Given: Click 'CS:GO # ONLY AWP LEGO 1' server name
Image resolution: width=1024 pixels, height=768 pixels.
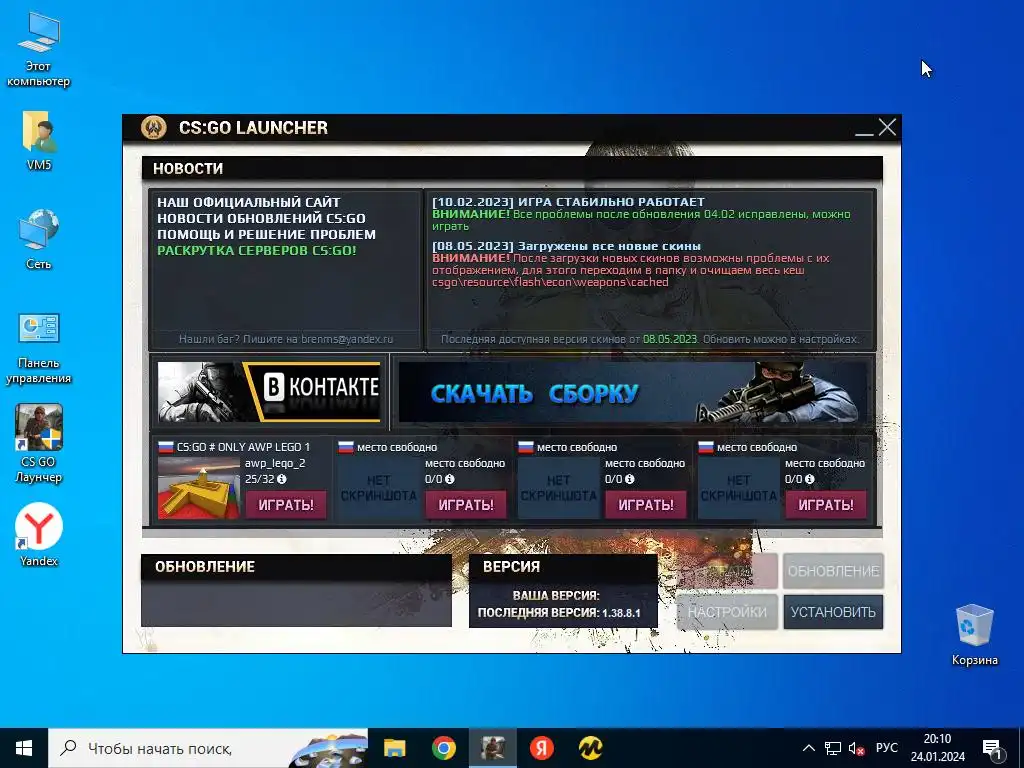Looking at the screenshot, I should 243,447.
